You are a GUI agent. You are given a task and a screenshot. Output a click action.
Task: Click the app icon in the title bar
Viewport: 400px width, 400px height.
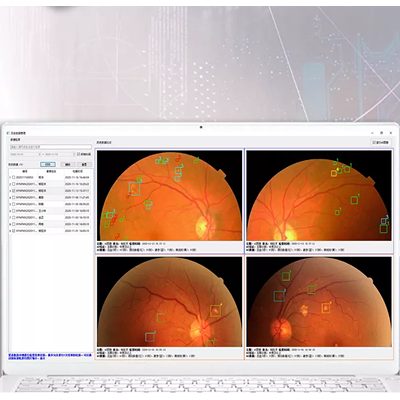point(7,133)
